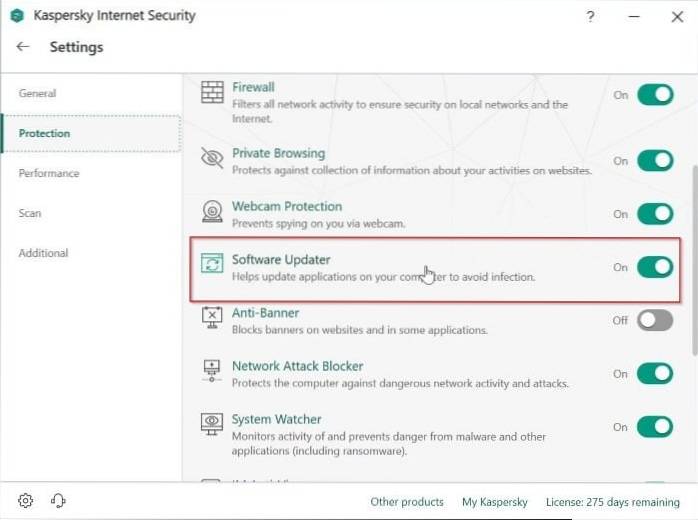Click the Private Browsing crossed-eye icon
The height and width of the screenshot is (520, 698).
pos(212,158)
